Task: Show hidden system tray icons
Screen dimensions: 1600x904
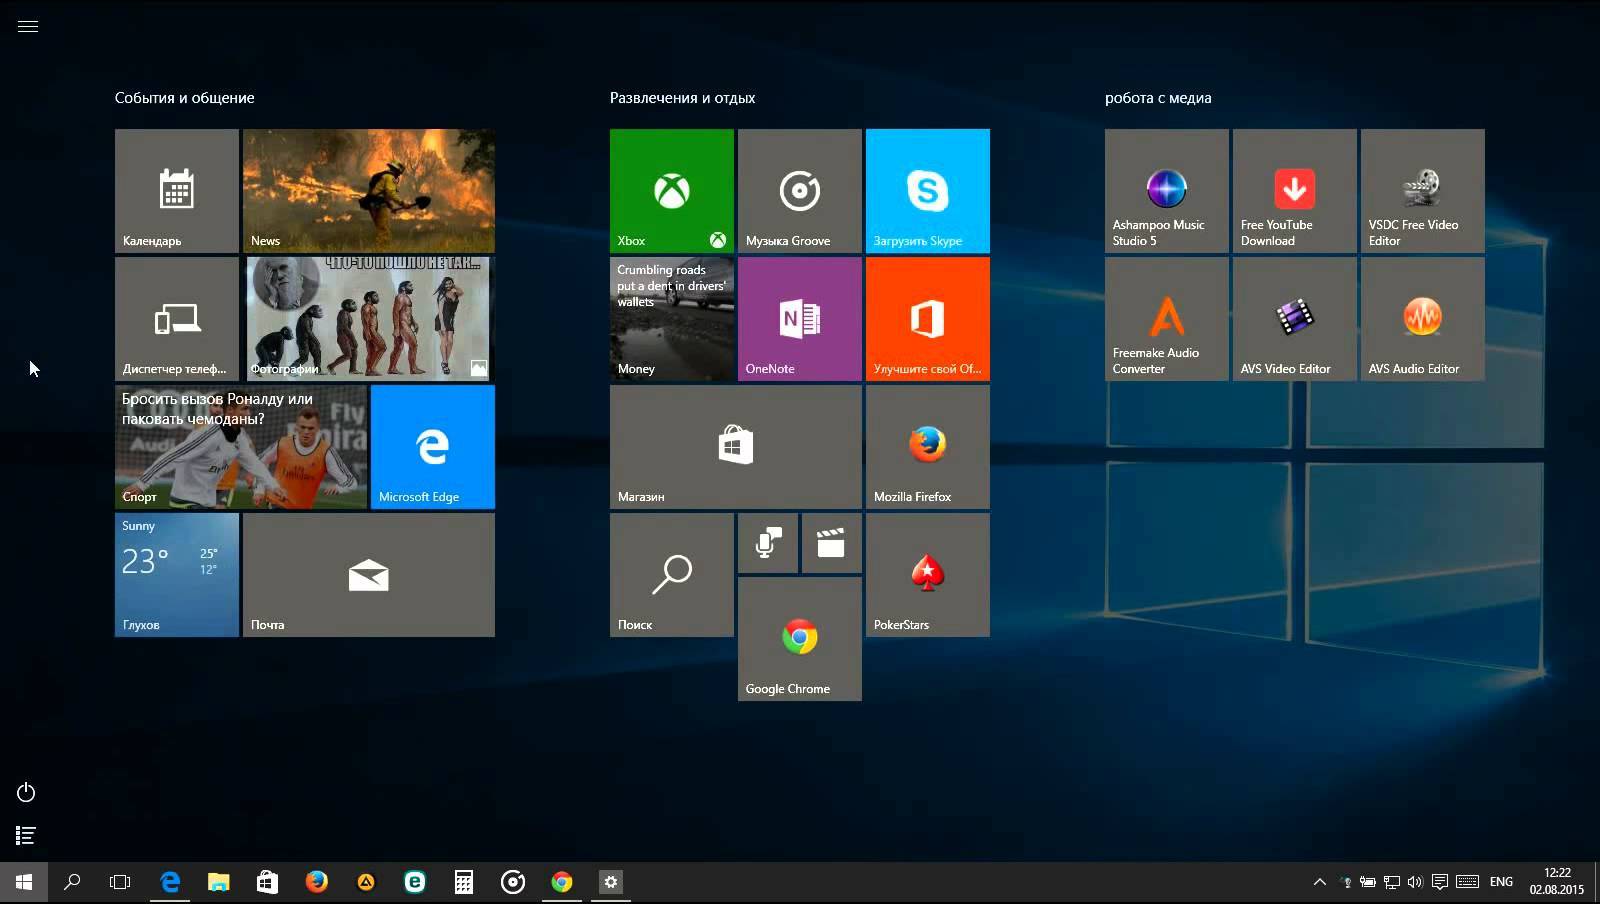Action: pos(1320,882)
